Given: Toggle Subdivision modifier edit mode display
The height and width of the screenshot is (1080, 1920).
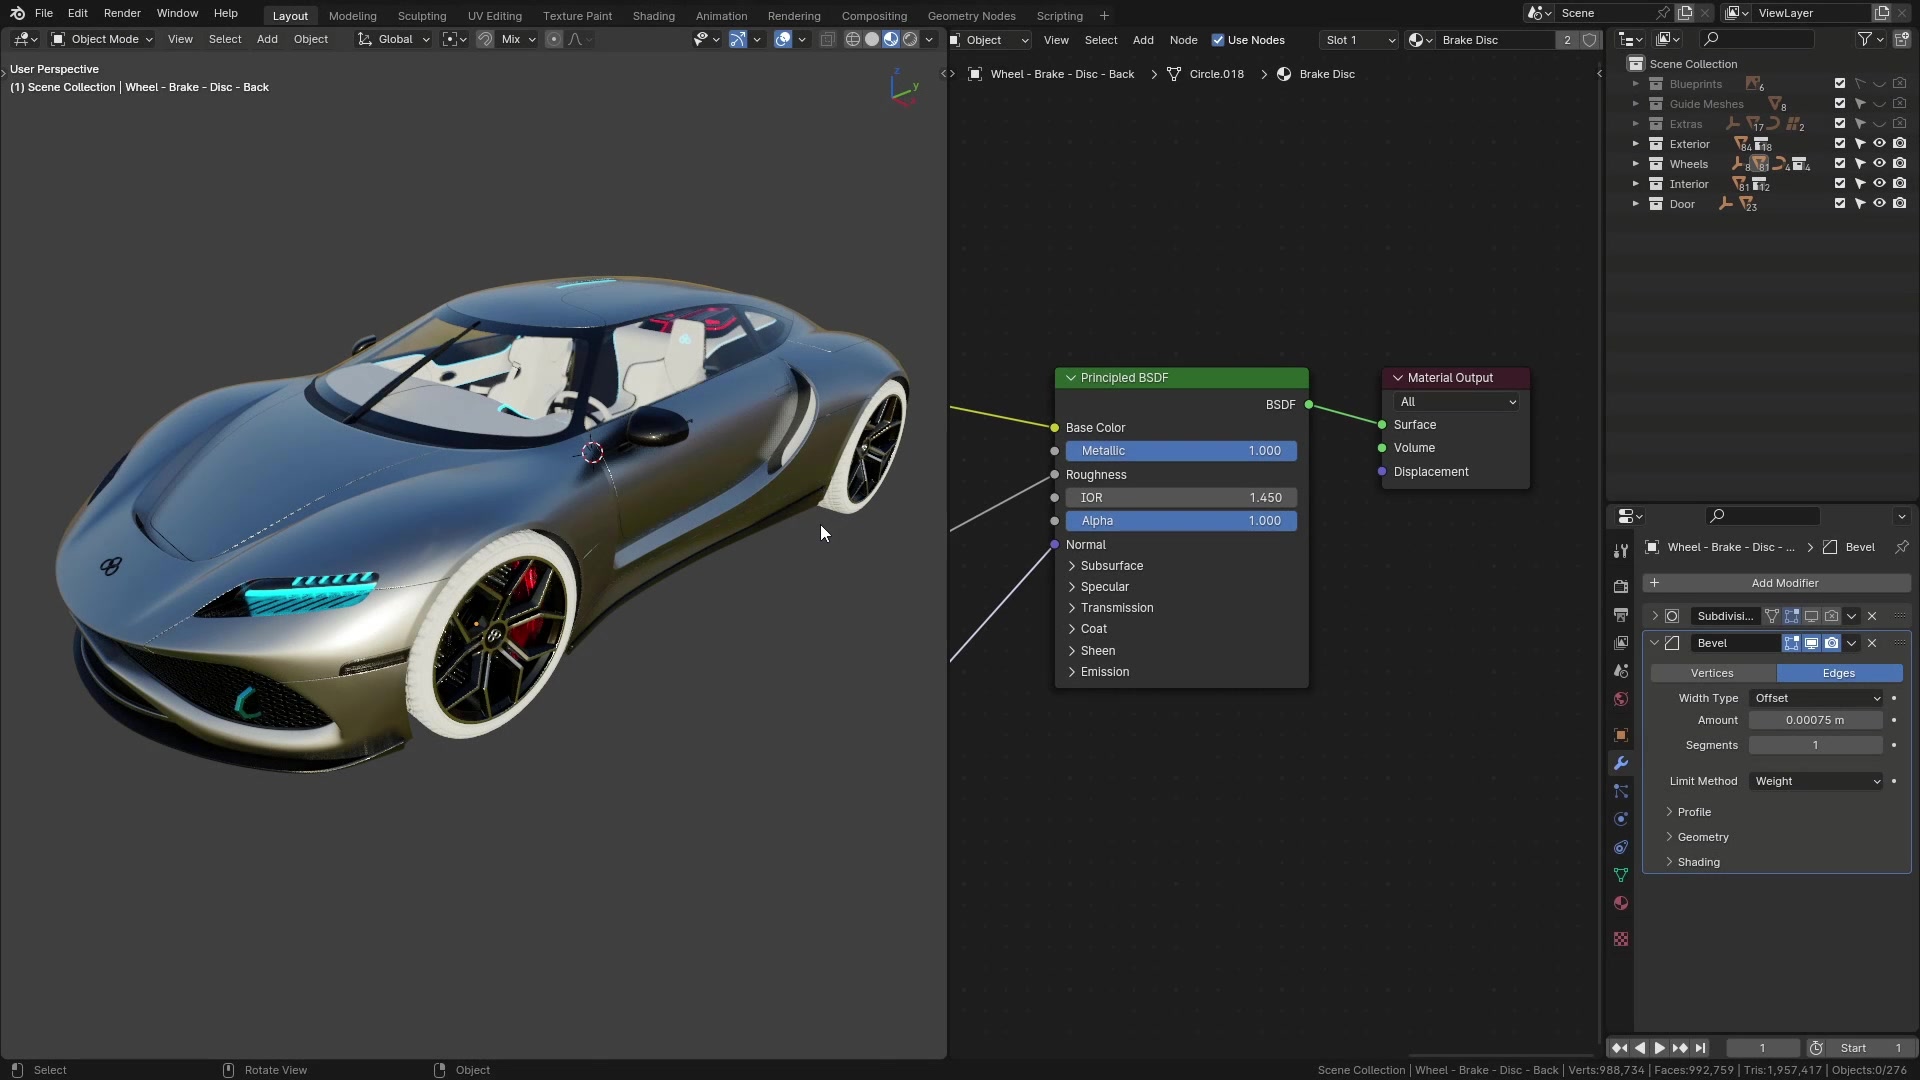Looking at the screenshot, I should (x=1791, y=616).
